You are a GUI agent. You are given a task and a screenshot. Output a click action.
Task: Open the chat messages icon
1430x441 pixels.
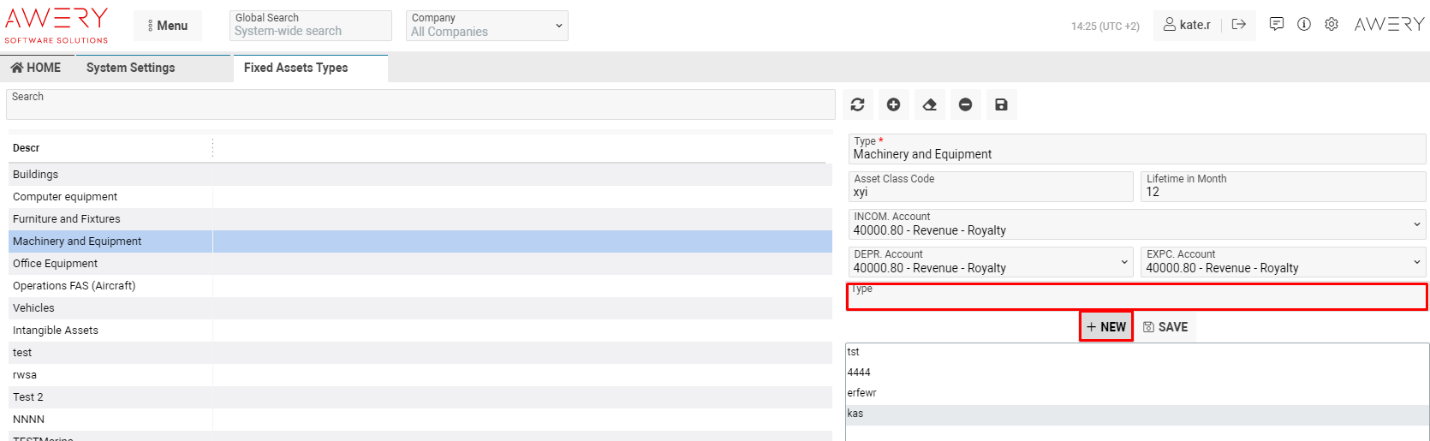pyautogui.click(x=1277, y=25)
